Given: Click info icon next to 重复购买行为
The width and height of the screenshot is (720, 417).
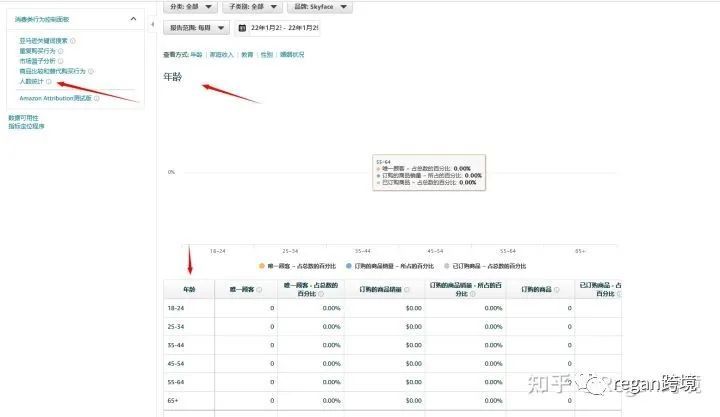Looking at the screenshot, I should click(61, 51).
